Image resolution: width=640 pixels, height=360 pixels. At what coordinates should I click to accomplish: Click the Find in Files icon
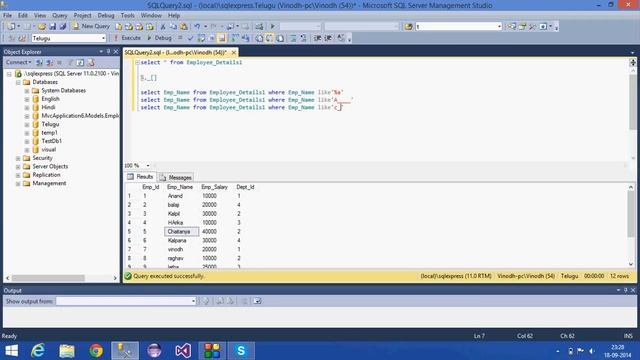(409, 27)
